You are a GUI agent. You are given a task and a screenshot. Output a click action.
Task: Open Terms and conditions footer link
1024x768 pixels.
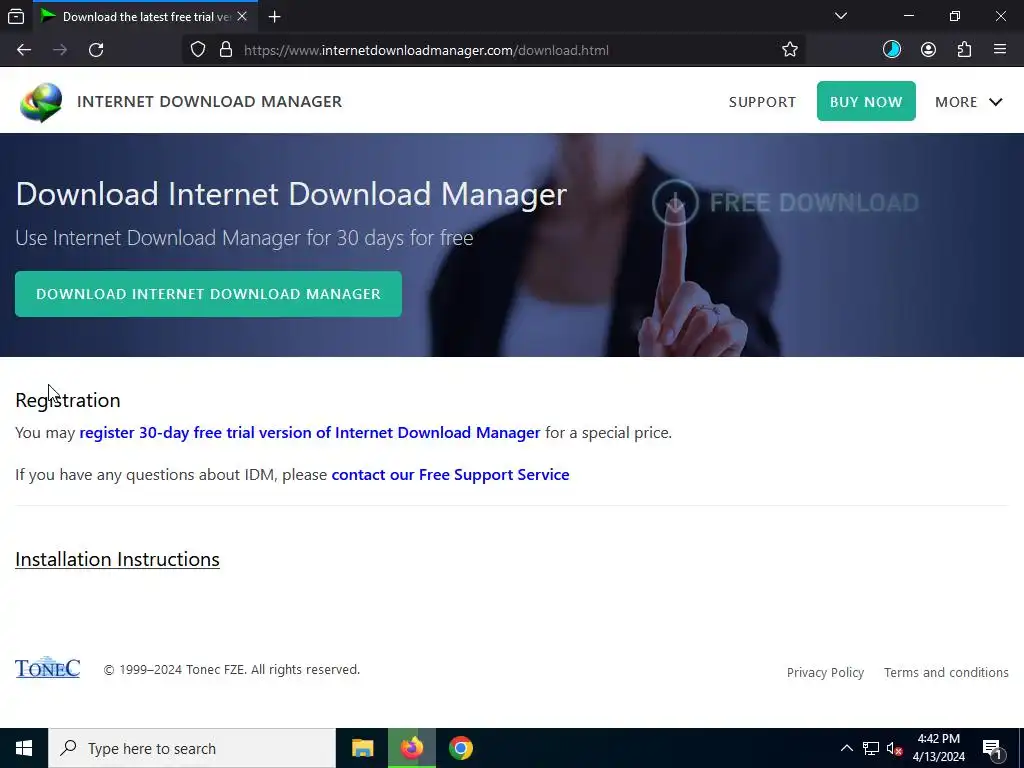[x=946, y=673]
